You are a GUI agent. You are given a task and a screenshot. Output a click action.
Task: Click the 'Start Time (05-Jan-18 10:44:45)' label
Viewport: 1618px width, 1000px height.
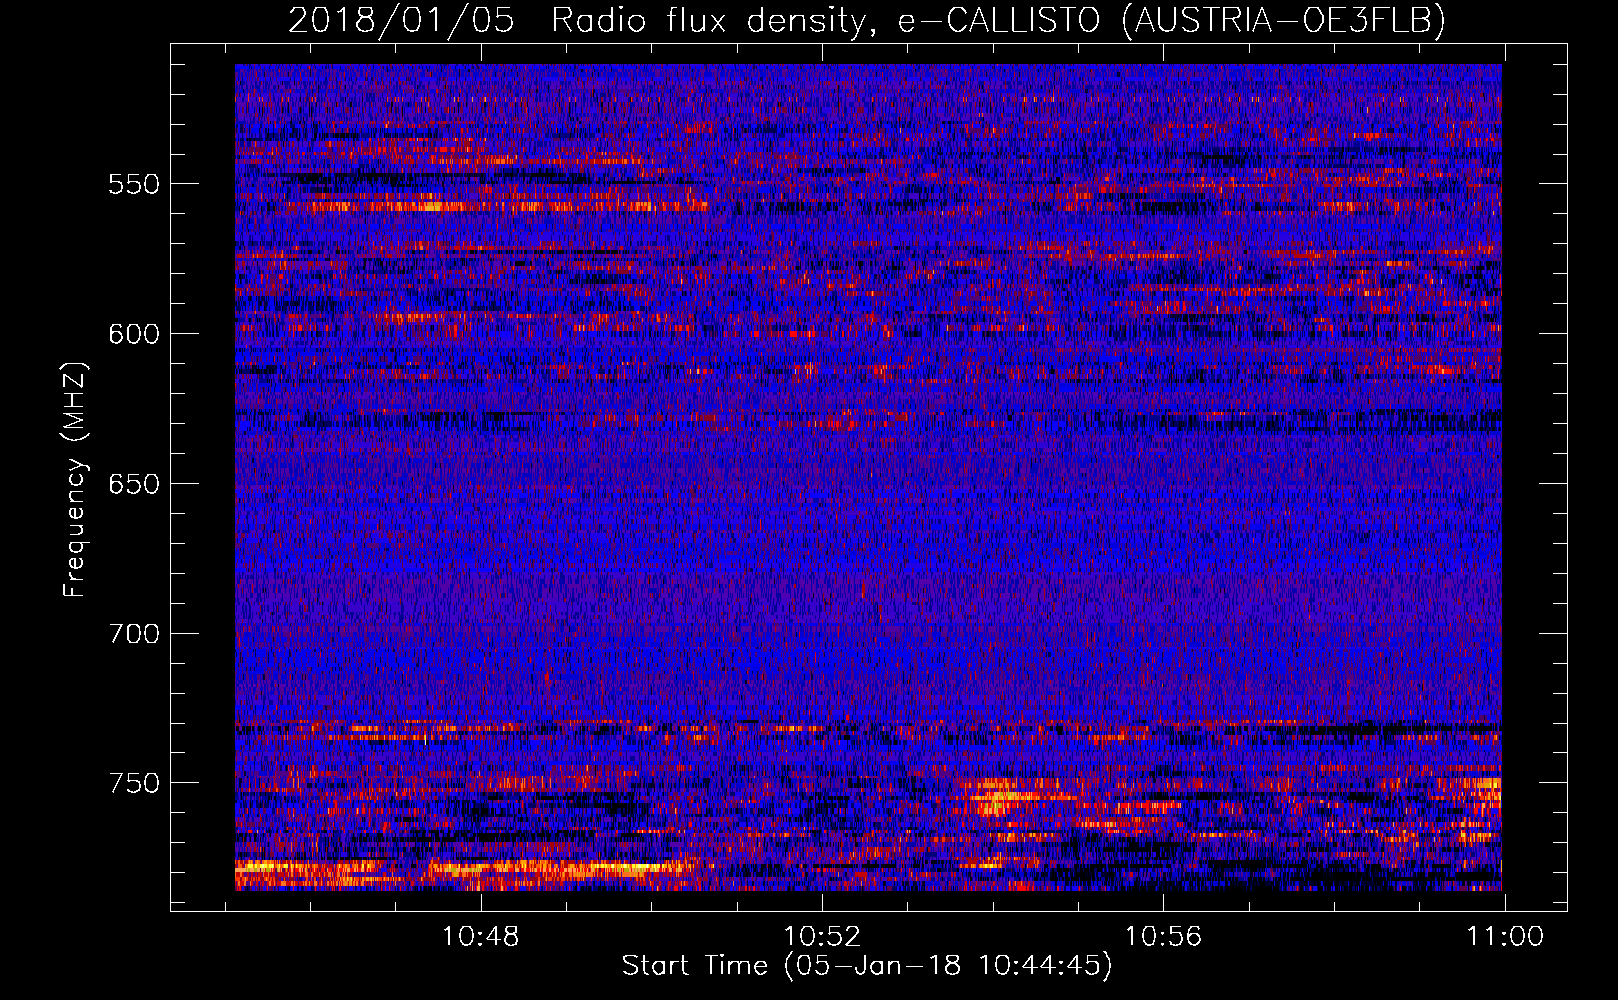click(x=866, y=966)
